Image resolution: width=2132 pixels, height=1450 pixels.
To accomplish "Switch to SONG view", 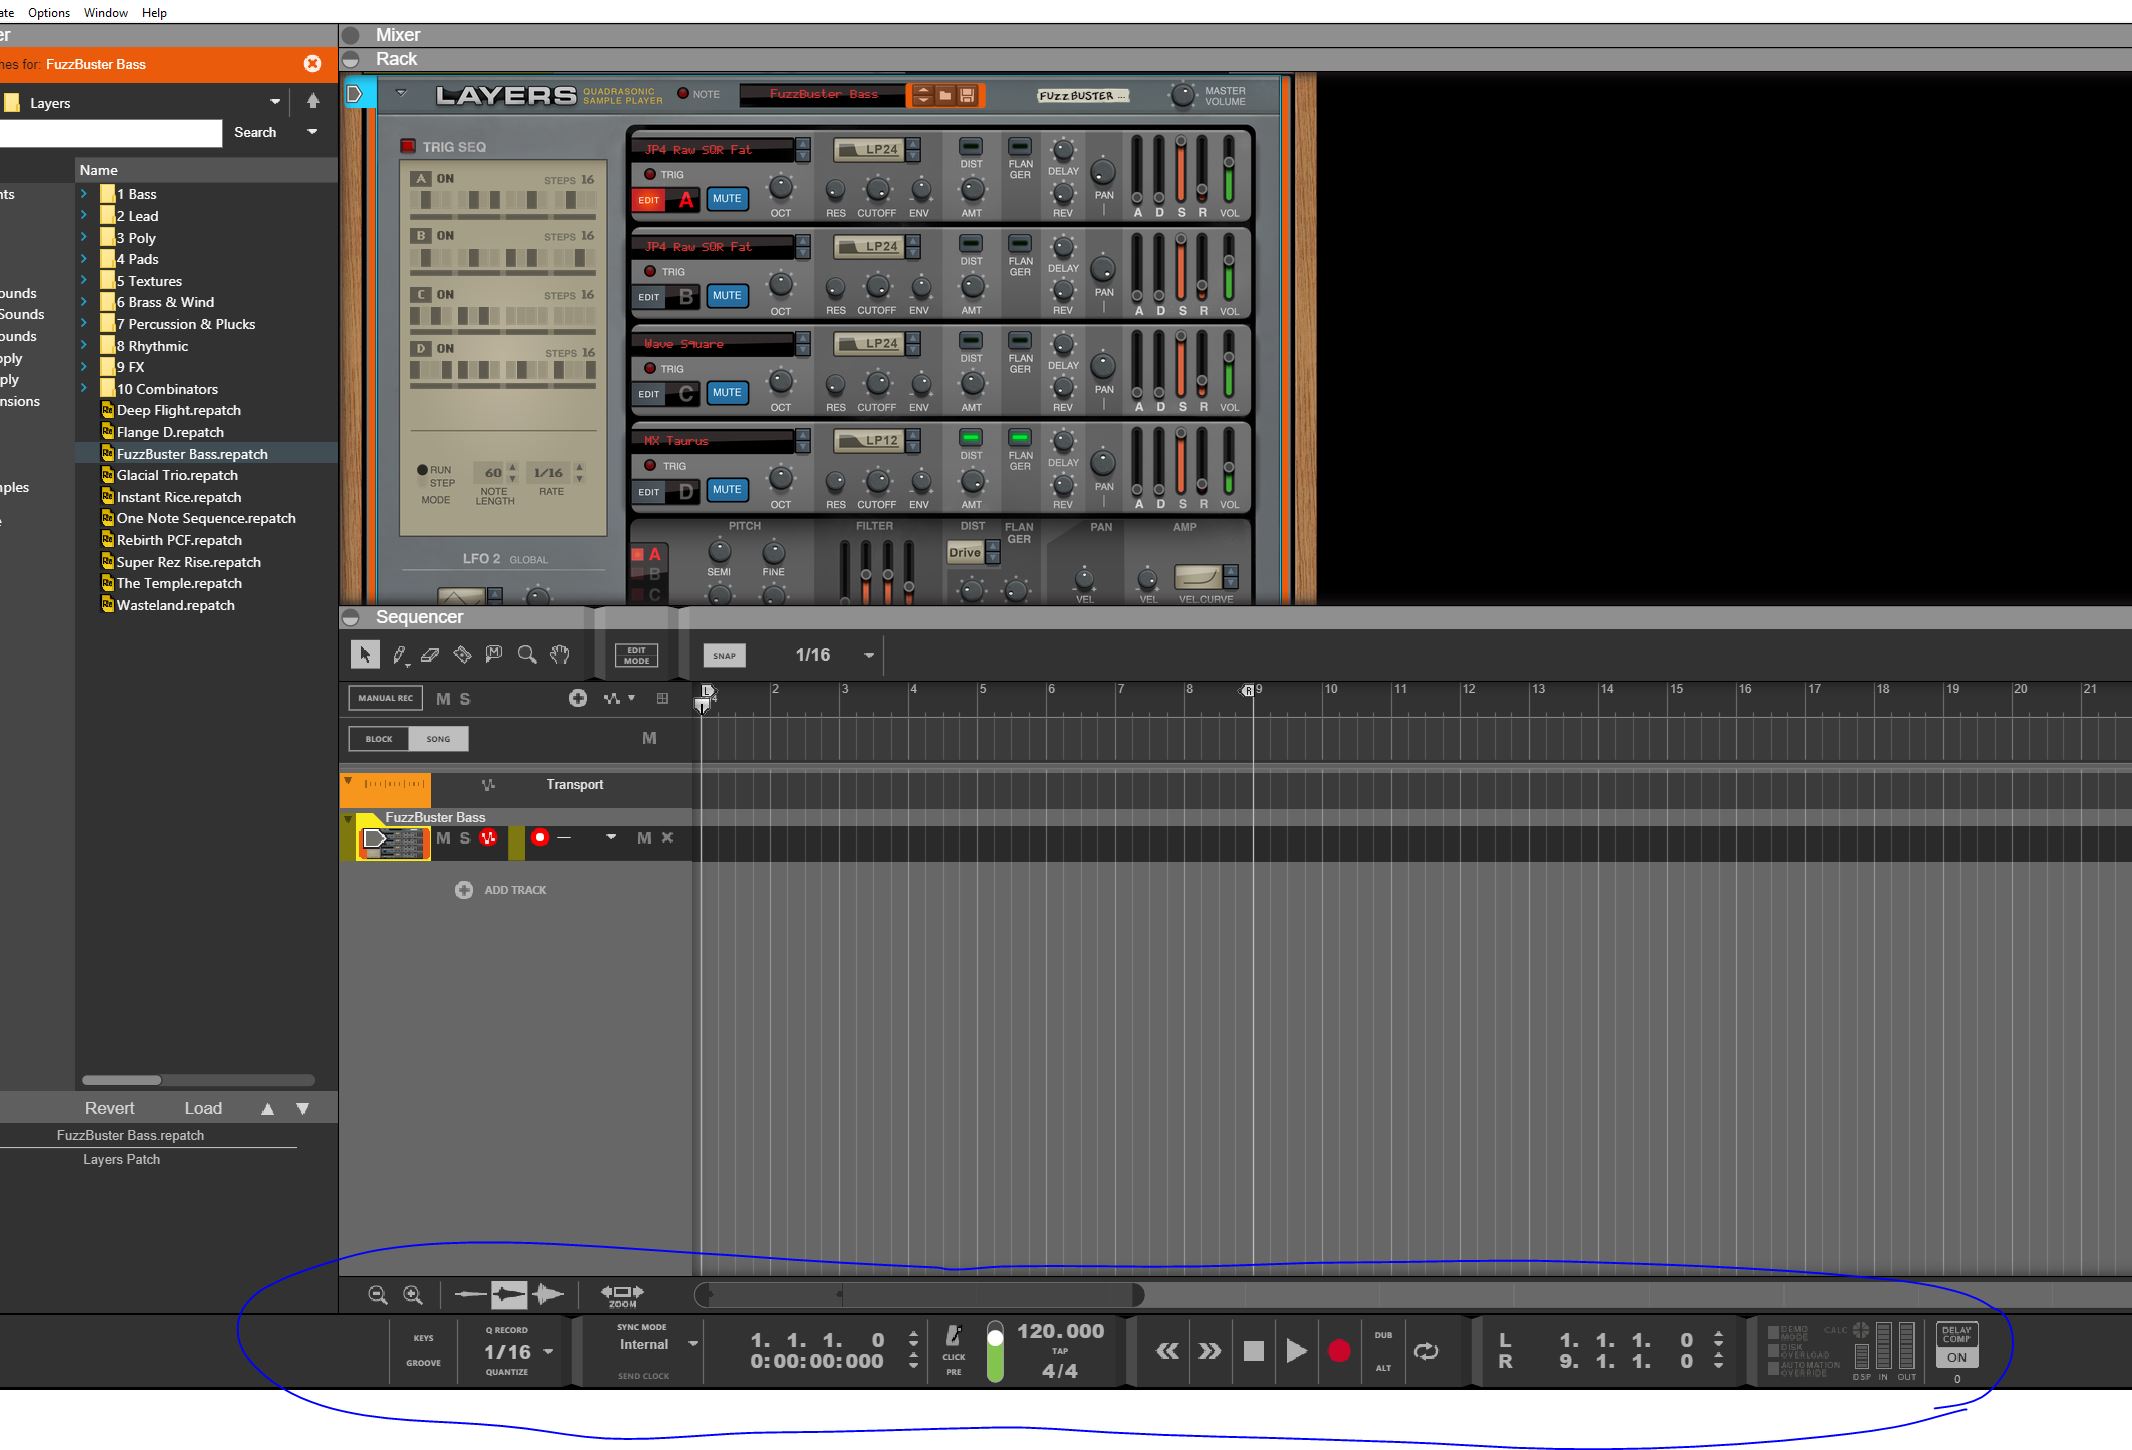I will click(438, 739).
